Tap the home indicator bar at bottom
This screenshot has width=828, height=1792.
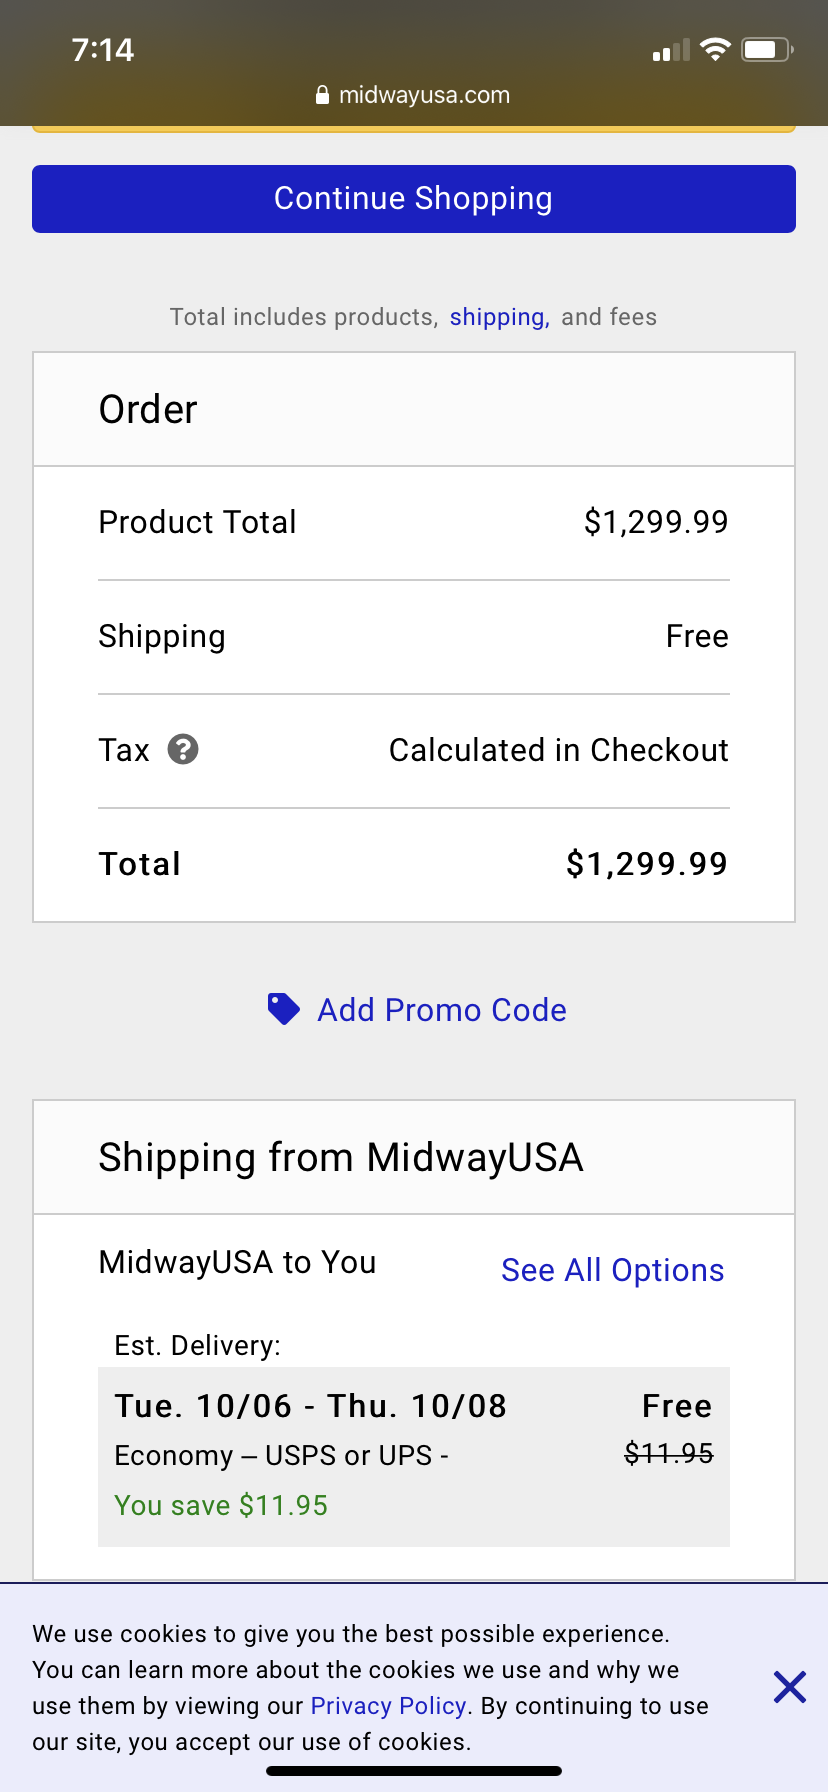point(414,1771)
